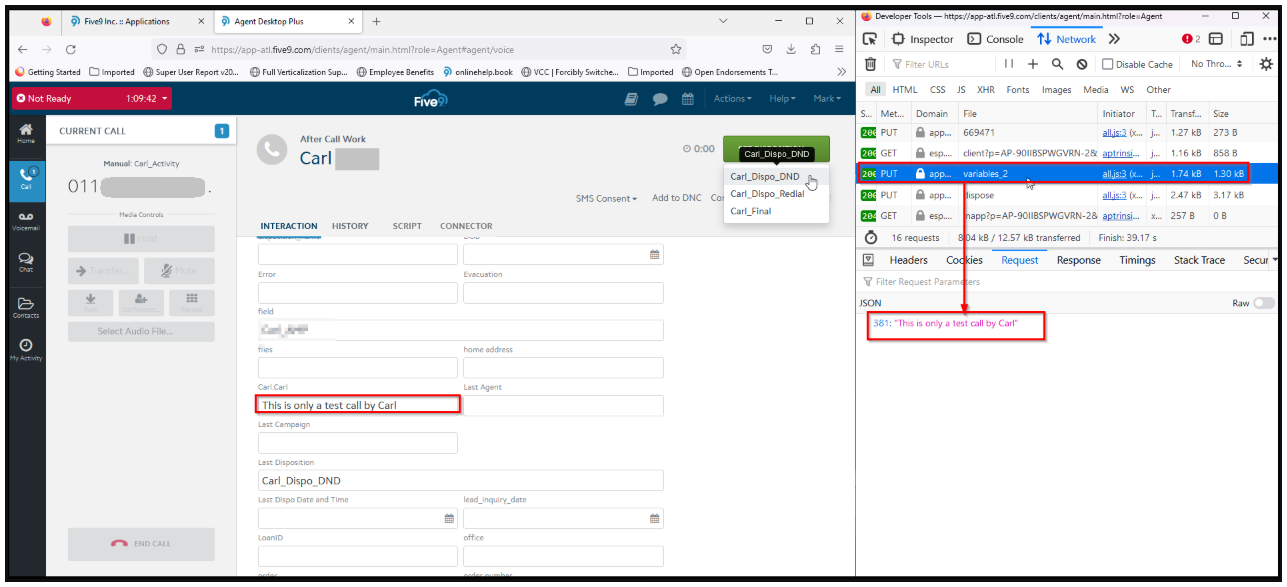This screenshot has height=587, width=1287.
Task: Open the Not Ready status dropdown
Action: point(91,98)
